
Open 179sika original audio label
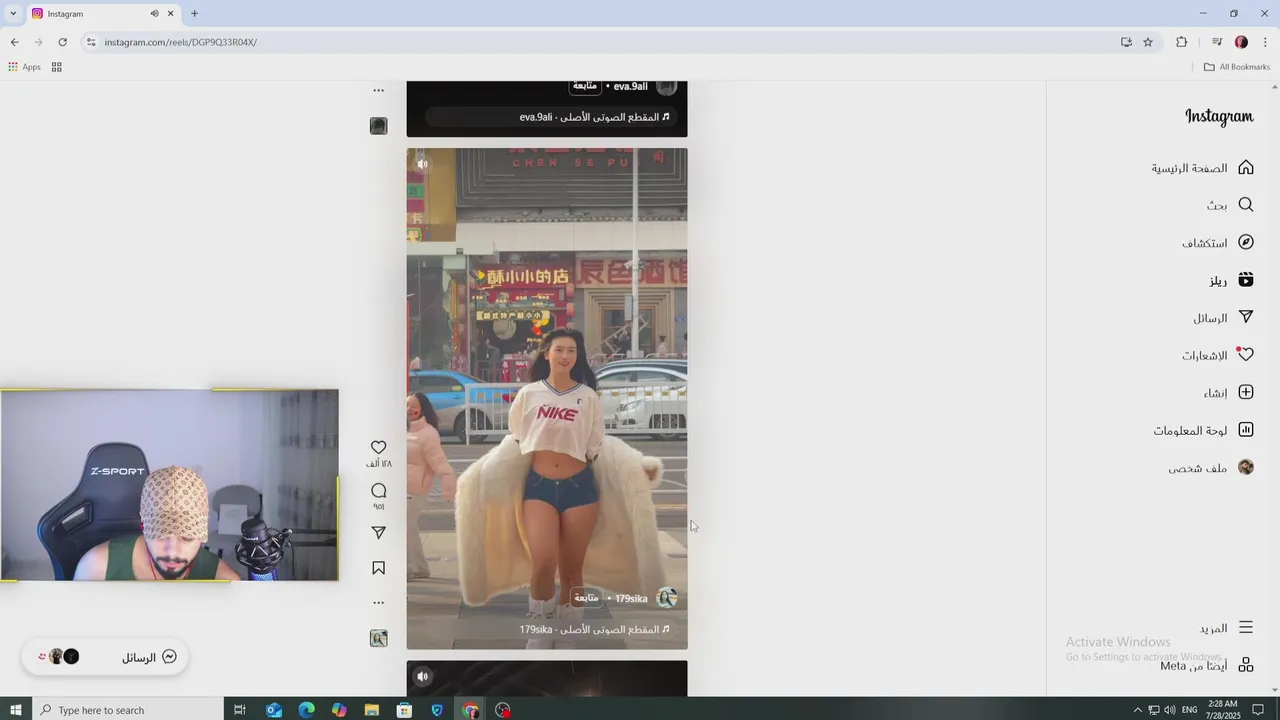[595, 630]
